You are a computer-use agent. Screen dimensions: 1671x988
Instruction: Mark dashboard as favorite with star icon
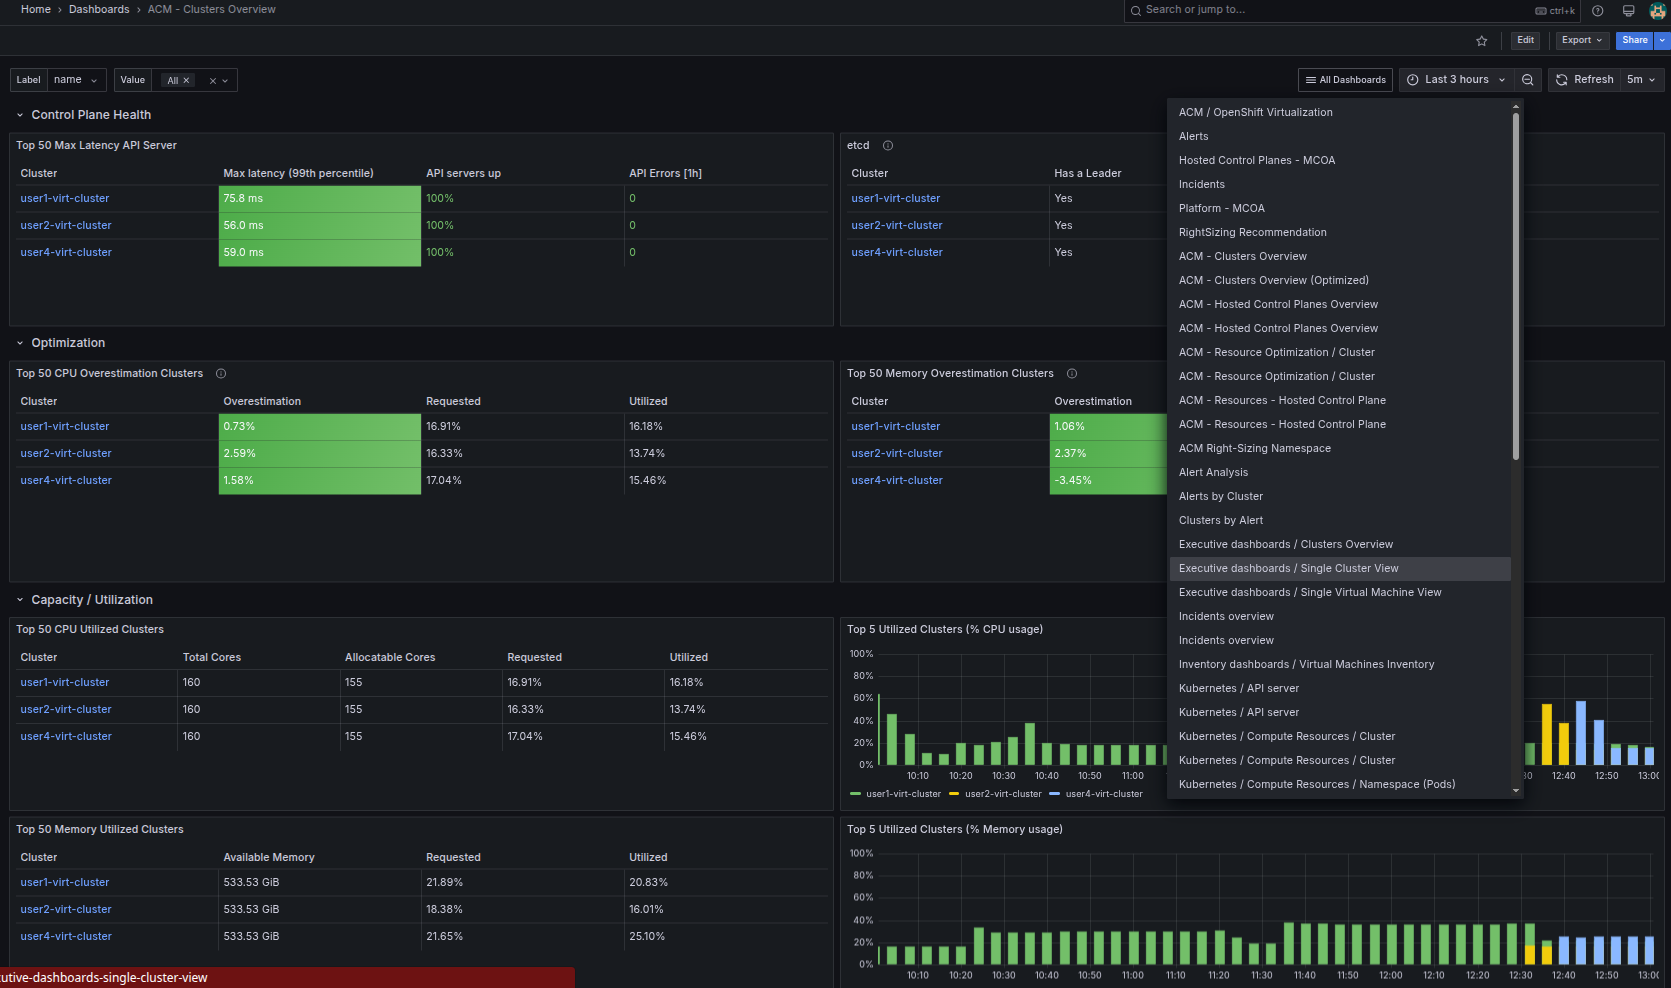[1482, 41]
